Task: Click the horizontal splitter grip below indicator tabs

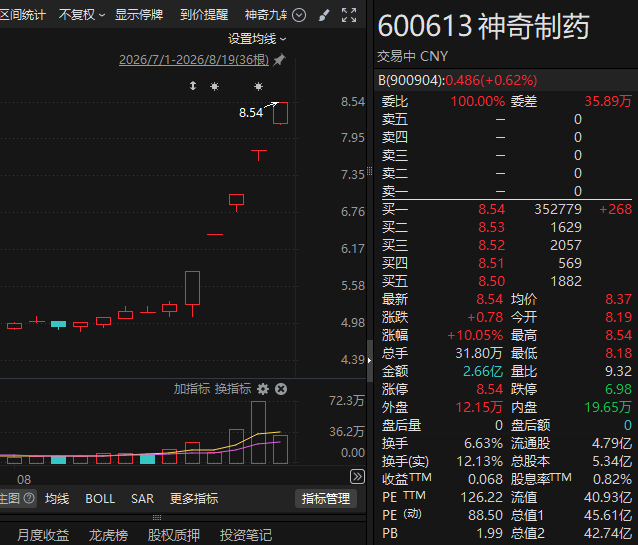Action: click(x=157, y=518)
